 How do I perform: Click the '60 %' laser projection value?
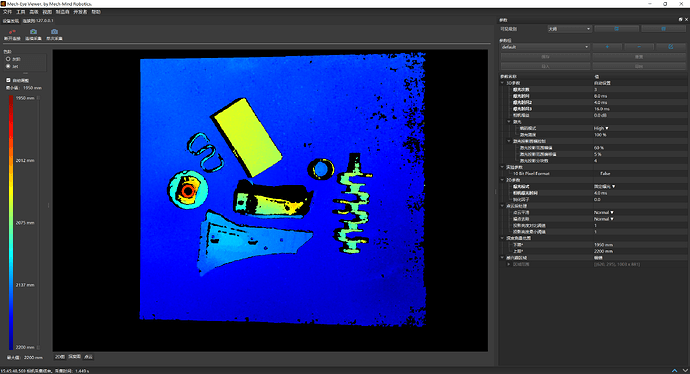(598, 148)
